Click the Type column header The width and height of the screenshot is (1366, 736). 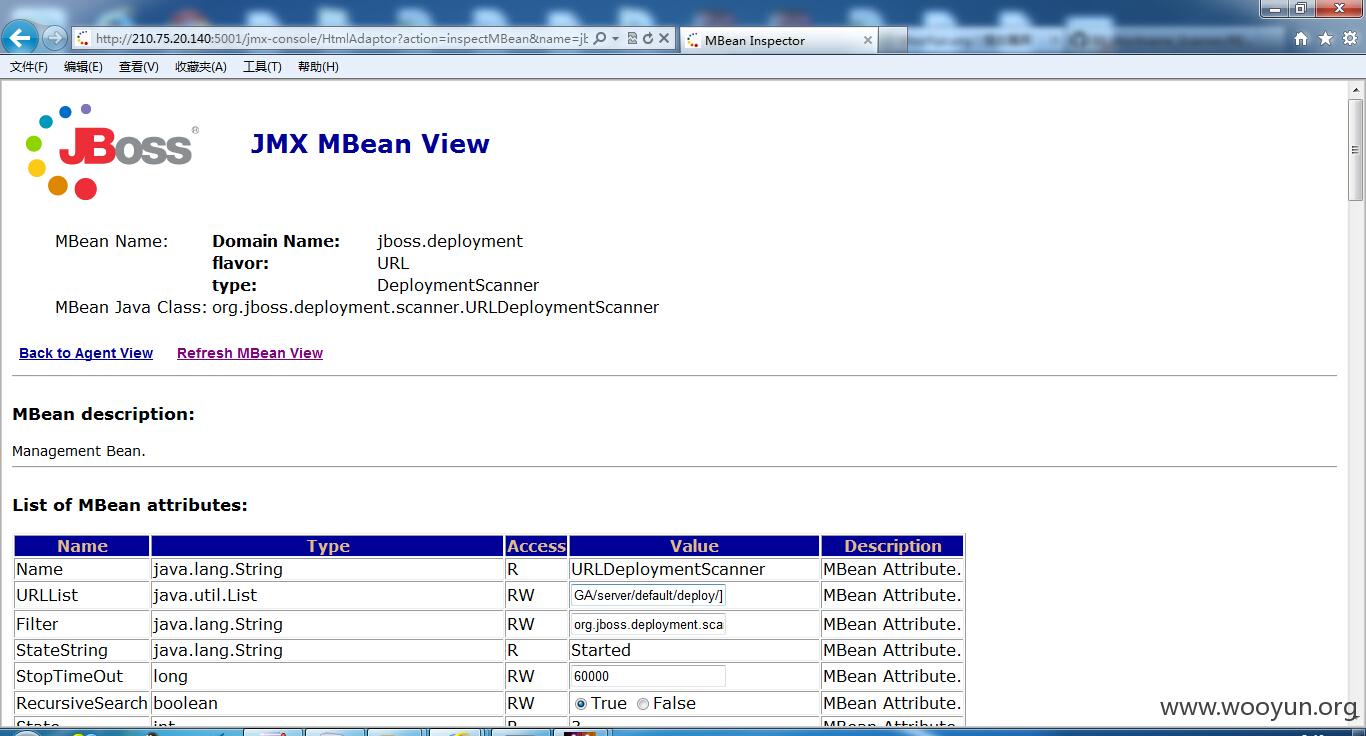328,546
